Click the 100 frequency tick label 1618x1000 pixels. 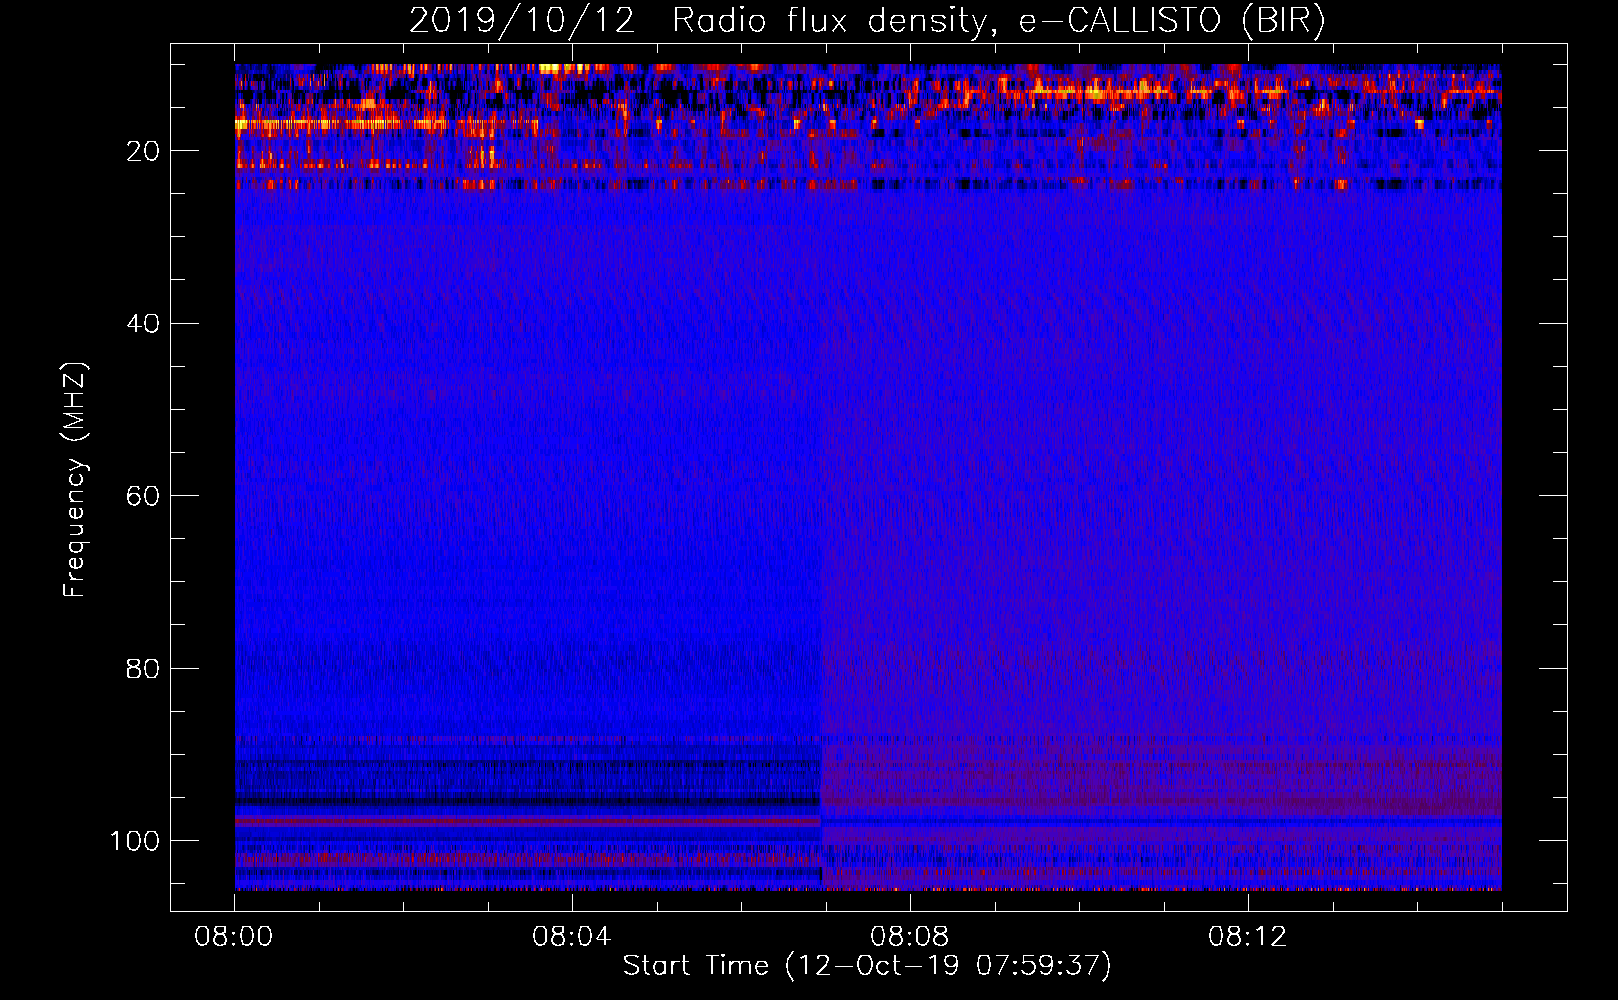pos(135,841)
